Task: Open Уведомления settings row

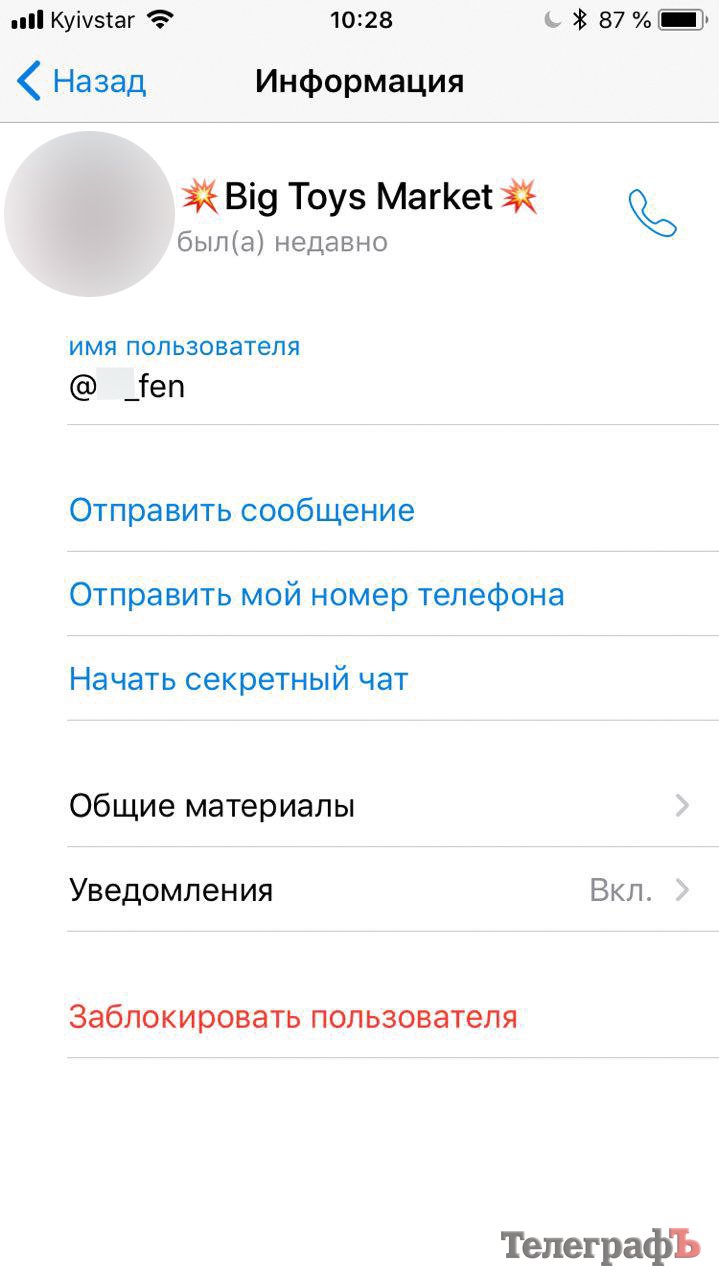Action: coord(171,890)
